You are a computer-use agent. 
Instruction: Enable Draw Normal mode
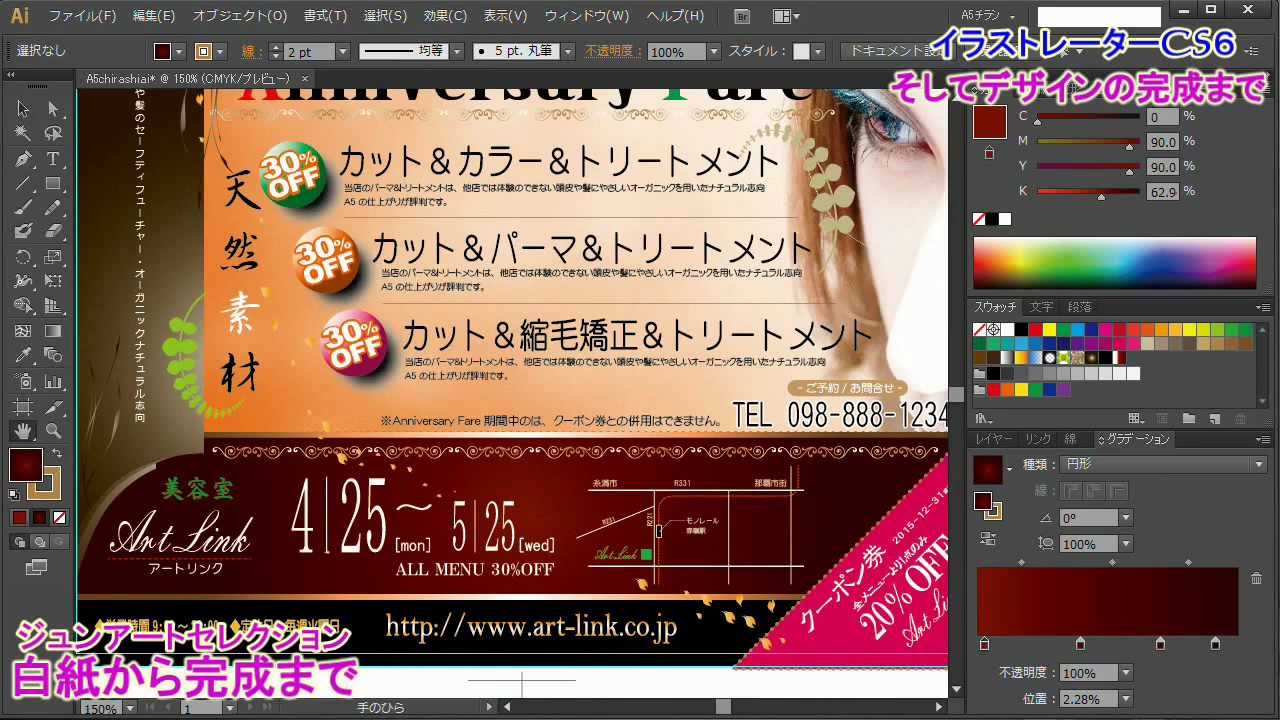19,541
